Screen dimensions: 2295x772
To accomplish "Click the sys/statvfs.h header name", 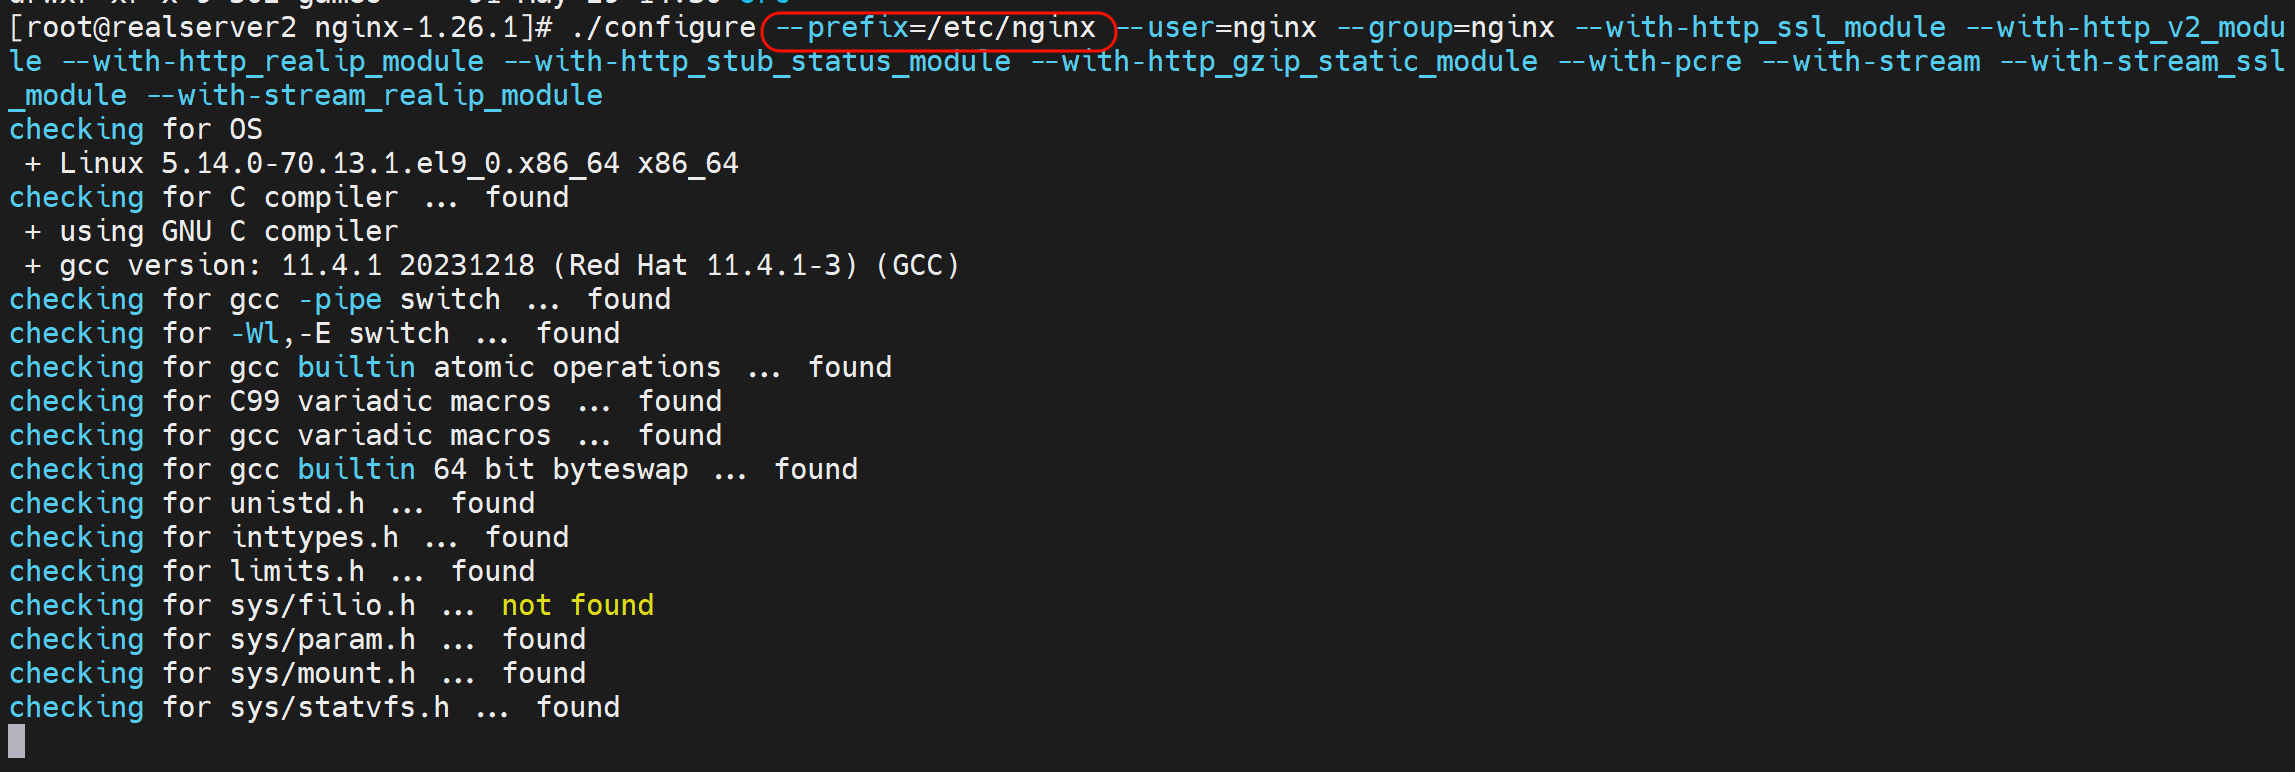I will click(339, 708).
